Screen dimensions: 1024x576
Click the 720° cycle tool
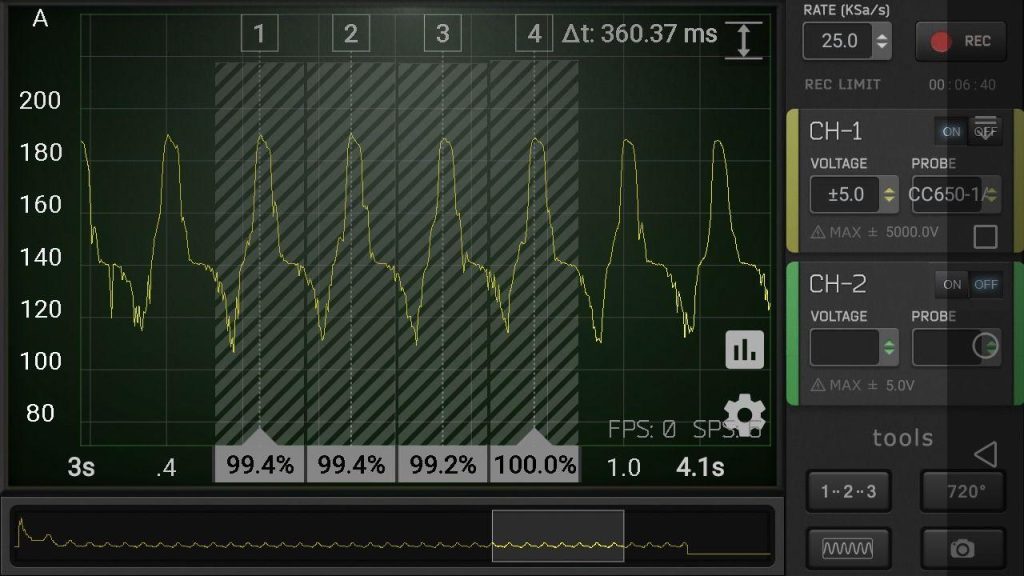pos(961,491)
